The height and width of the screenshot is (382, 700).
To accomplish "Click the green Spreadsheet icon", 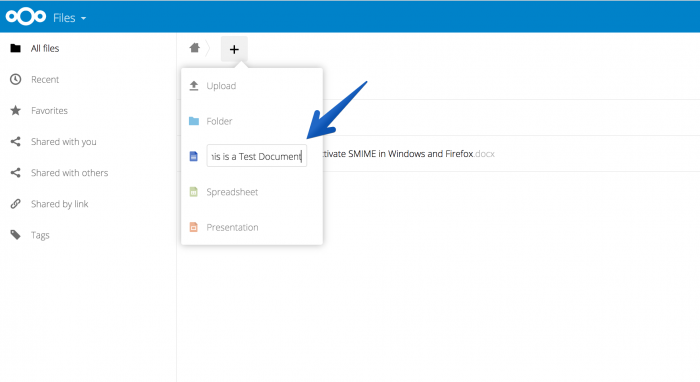I will [x=193, y=192].
